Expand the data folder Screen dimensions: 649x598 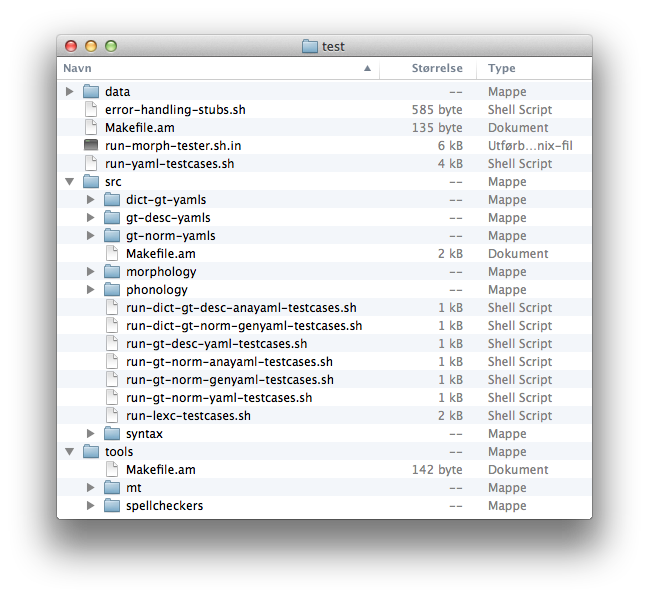pyautogui.click(x=69, y=92)
